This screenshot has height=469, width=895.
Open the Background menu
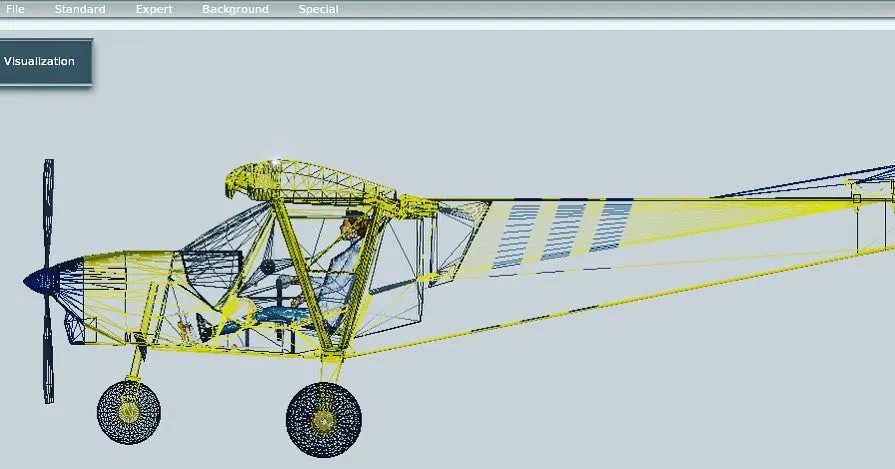click(235, 9)
